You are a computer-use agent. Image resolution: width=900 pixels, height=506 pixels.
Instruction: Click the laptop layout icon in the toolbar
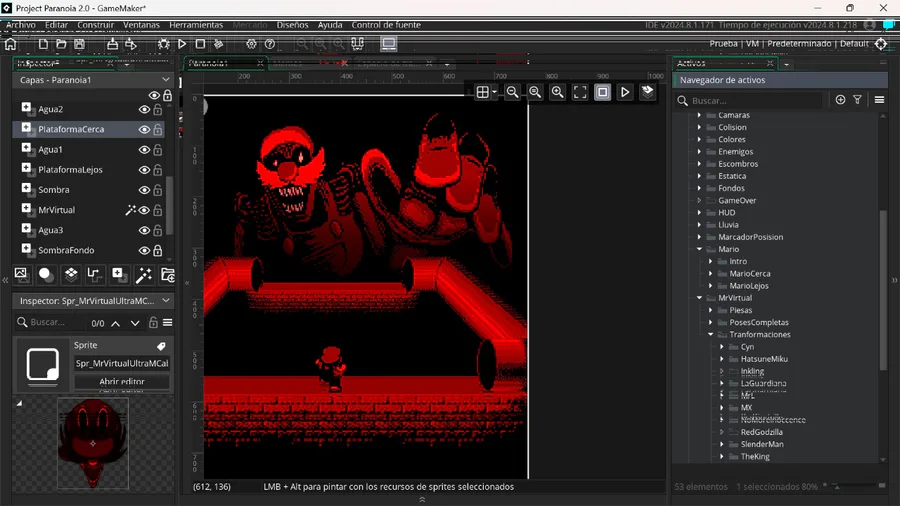click(389, 44)
